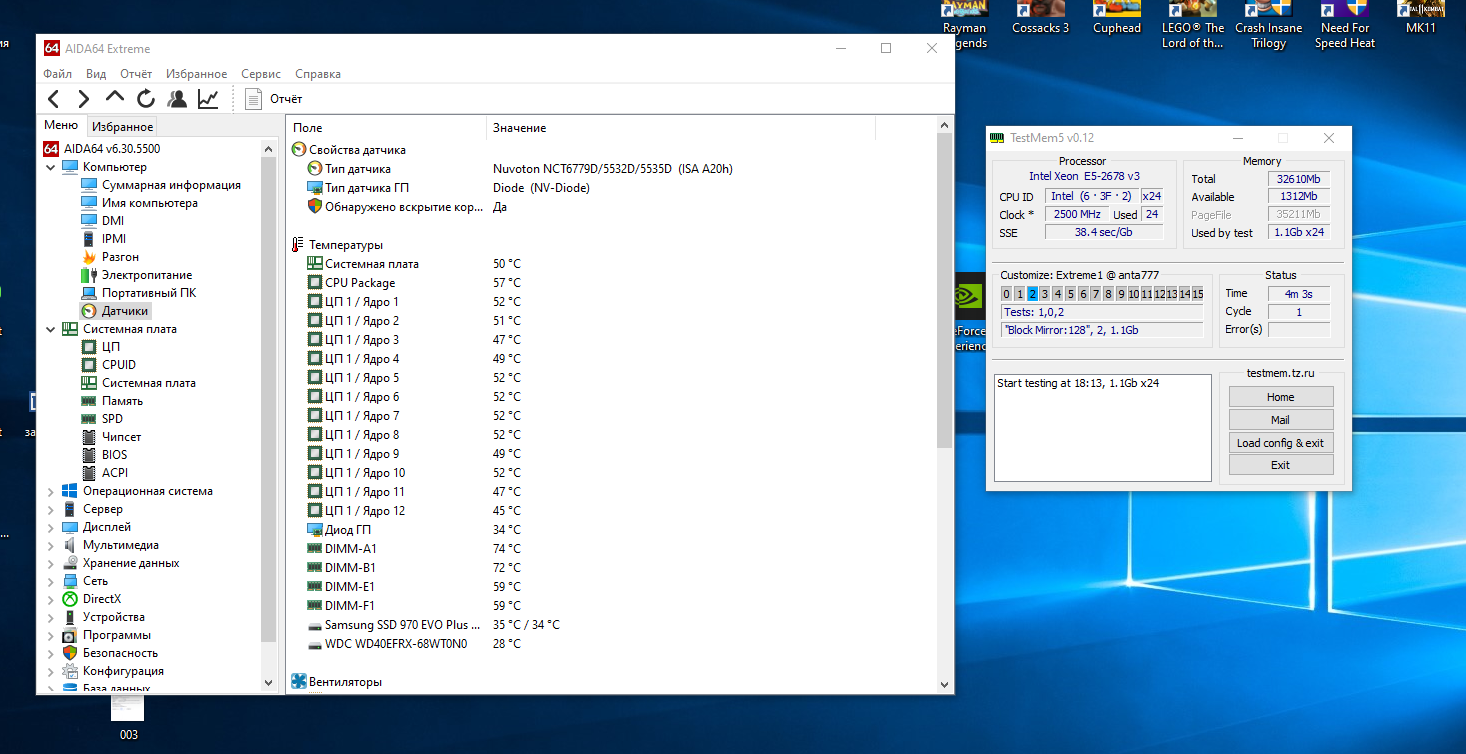Expand the Сервер tree node
This screenshot has height=754, width=1466.
(51, 509)
